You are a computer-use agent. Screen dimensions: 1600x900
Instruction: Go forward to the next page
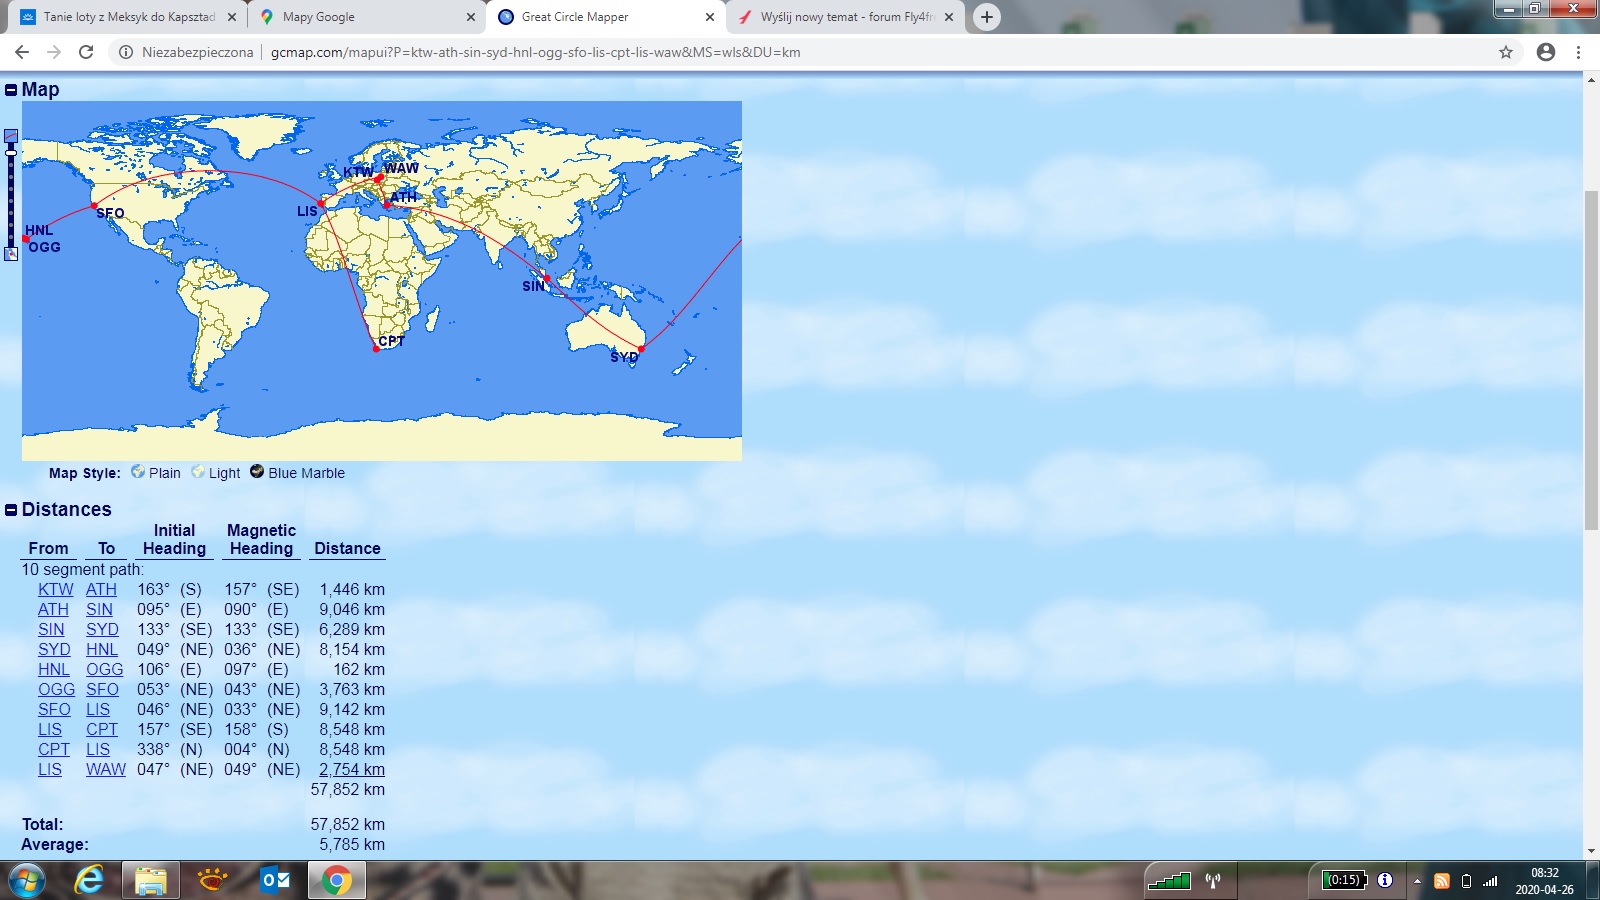[54, 52]
